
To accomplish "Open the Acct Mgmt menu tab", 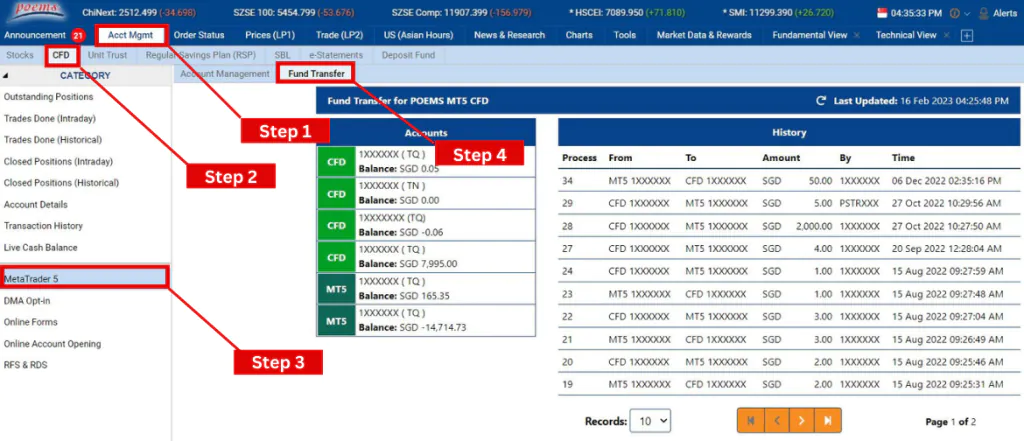I will 130,35.
